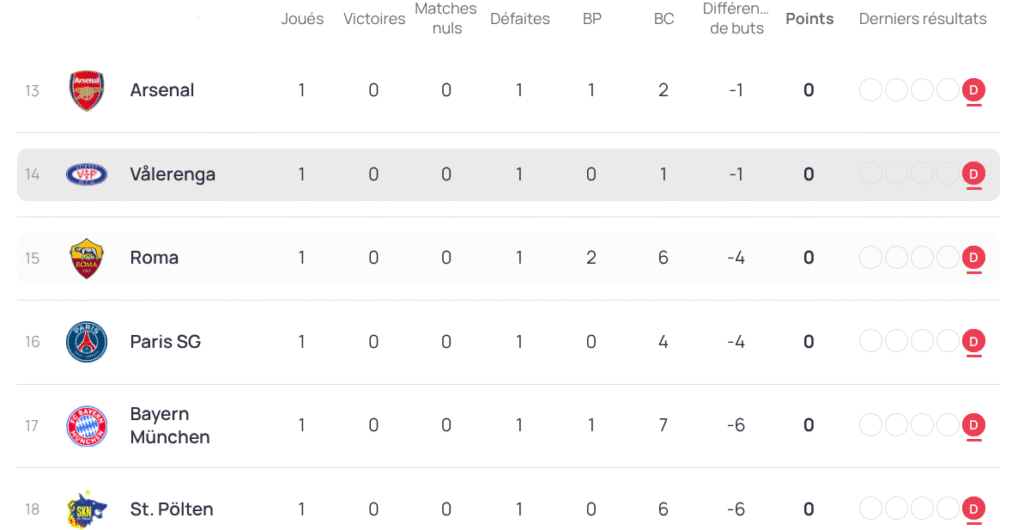This screenshot has height=530, width=1024.
Task: Click the Vålerenga club logo
Action: (86, 175)
